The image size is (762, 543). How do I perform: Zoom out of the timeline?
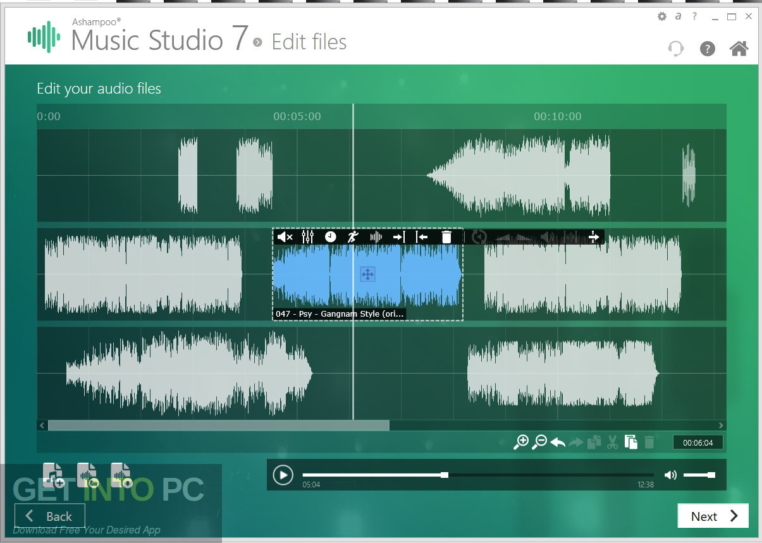[x=539, y=442]
